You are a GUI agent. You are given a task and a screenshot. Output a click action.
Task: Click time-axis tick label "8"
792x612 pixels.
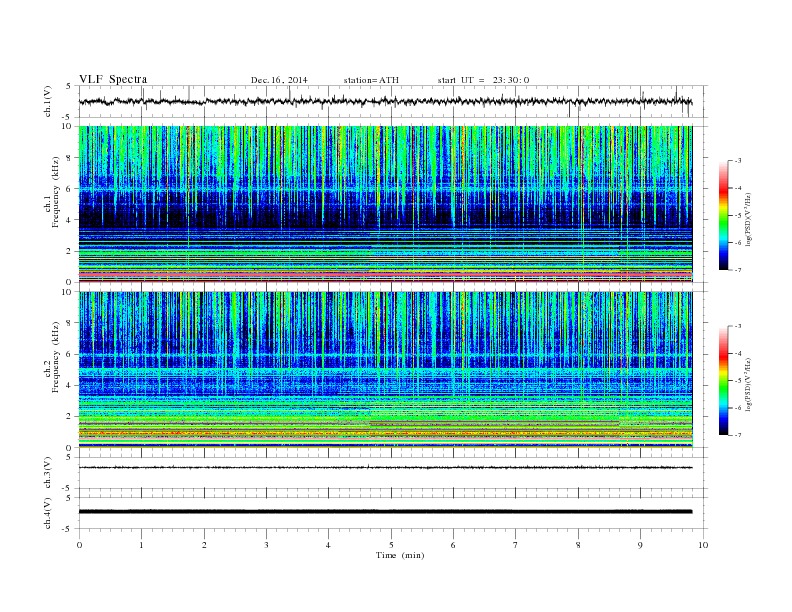[x=578, y=545]
